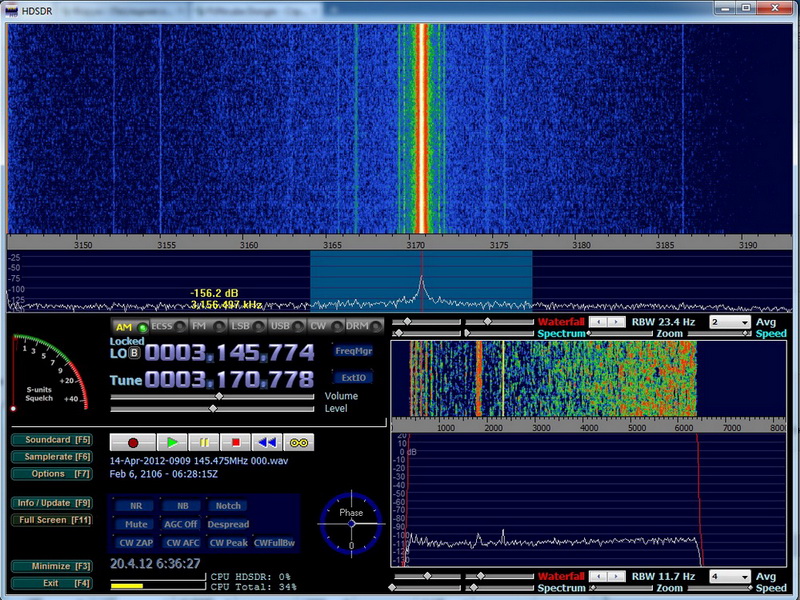Select DRM mode
Viewport: 800px width, 600px height.
click(364, 327)
